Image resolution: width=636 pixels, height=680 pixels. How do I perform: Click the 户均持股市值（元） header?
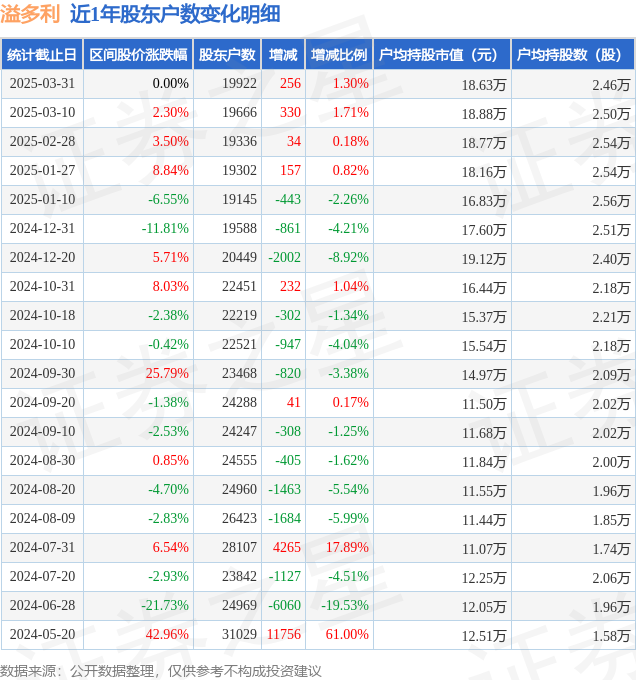click(442, 55)
